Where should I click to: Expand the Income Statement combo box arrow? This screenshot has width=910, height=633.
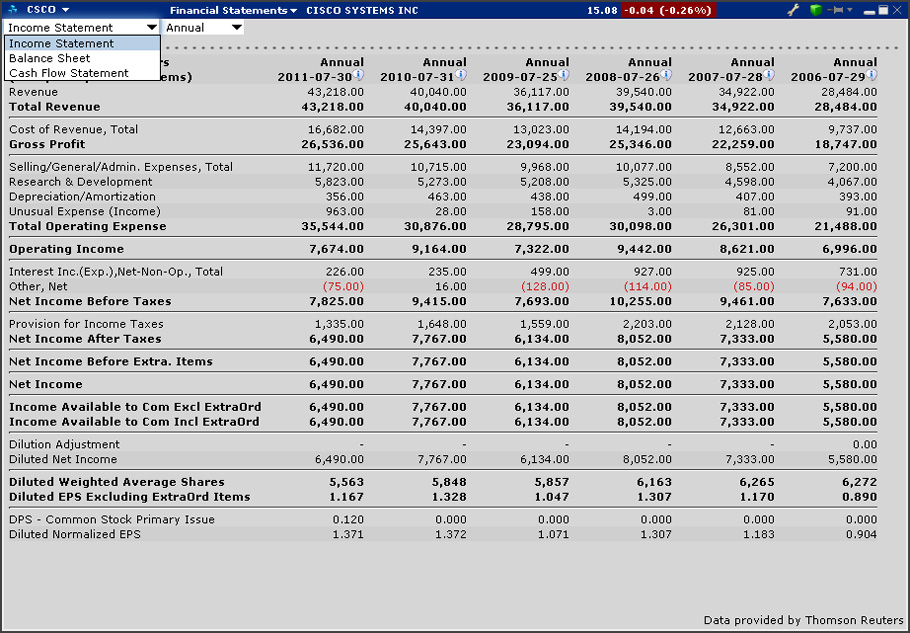pos(151,27)
